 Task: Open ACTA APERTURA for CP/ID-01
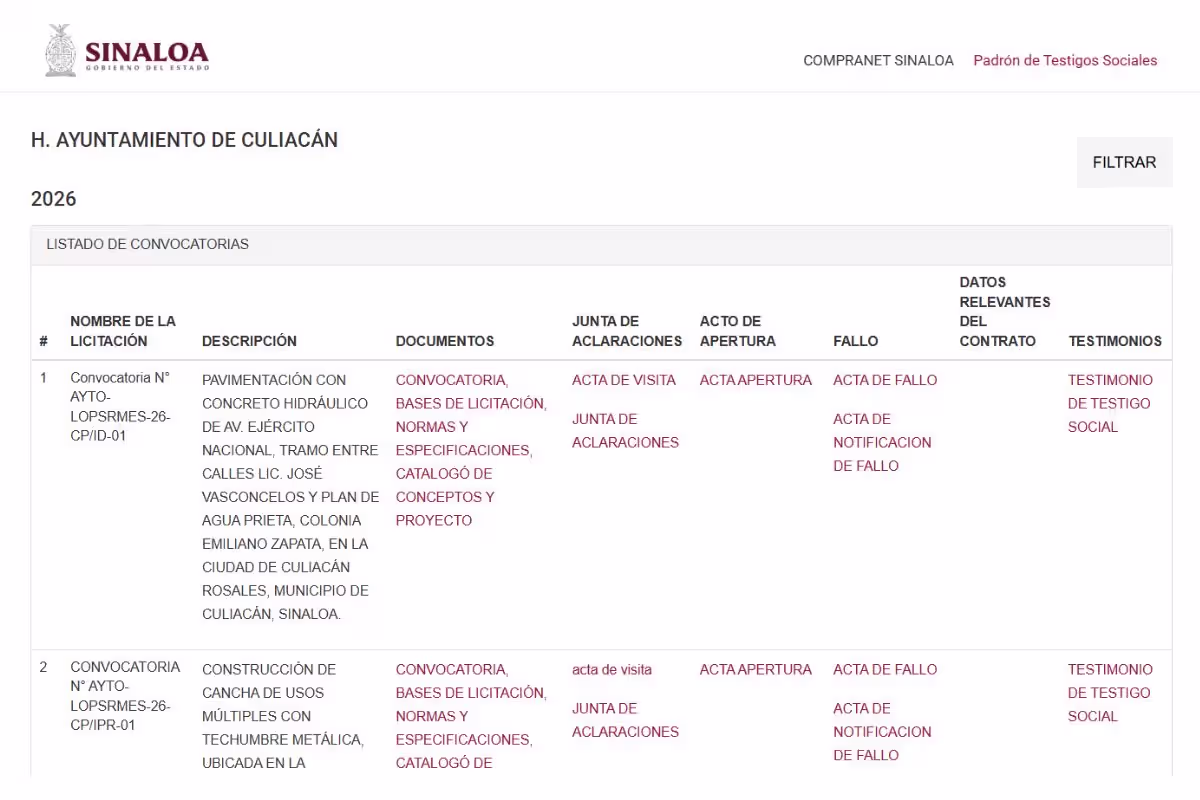click(x=756, y=380)
